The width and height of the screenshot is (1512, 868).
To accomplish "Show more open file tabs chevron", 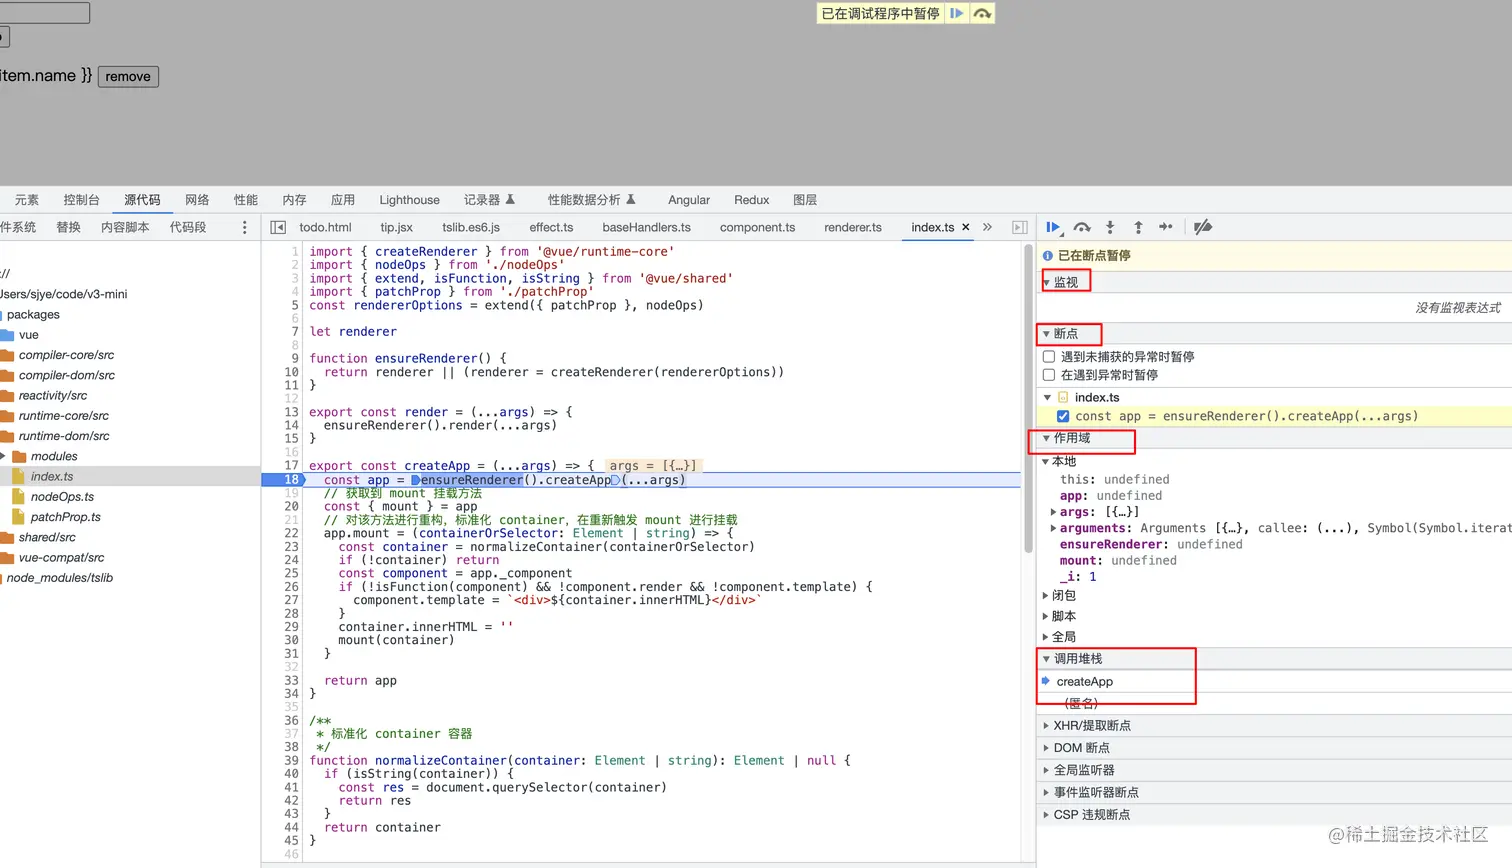I will coord(987,227).
